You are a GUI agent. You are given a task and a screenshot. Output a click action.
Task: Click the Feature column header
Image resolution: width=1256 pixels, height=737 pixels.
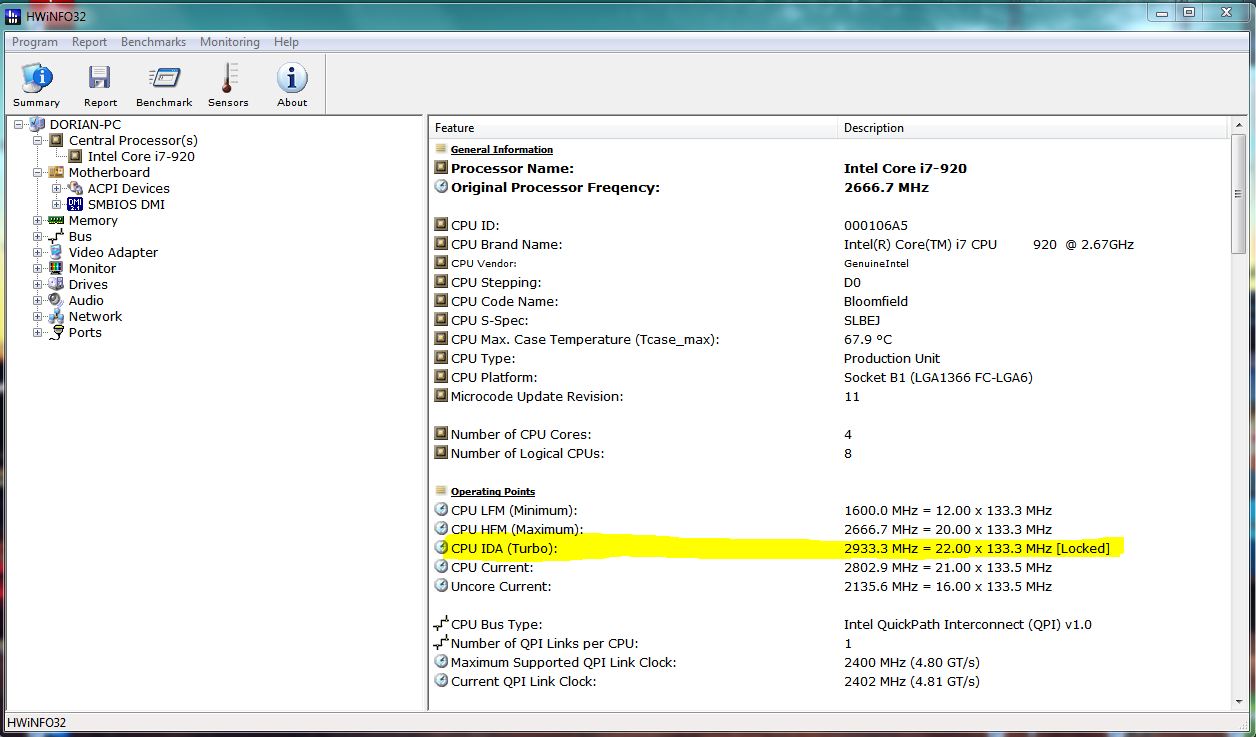click(x=633, y=128)
